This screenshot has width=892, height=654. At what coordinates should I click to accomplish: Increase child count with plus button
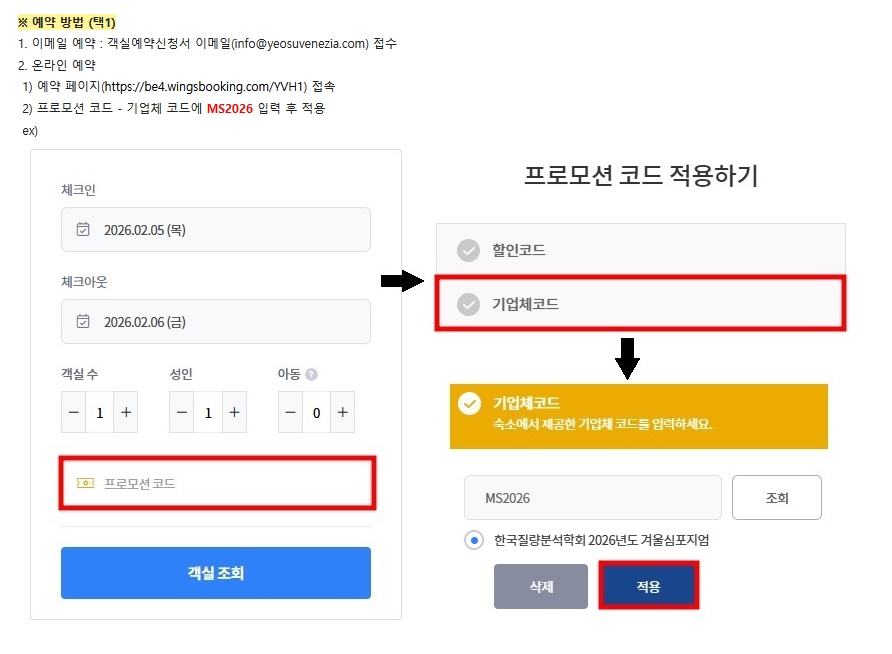point(342,412)
